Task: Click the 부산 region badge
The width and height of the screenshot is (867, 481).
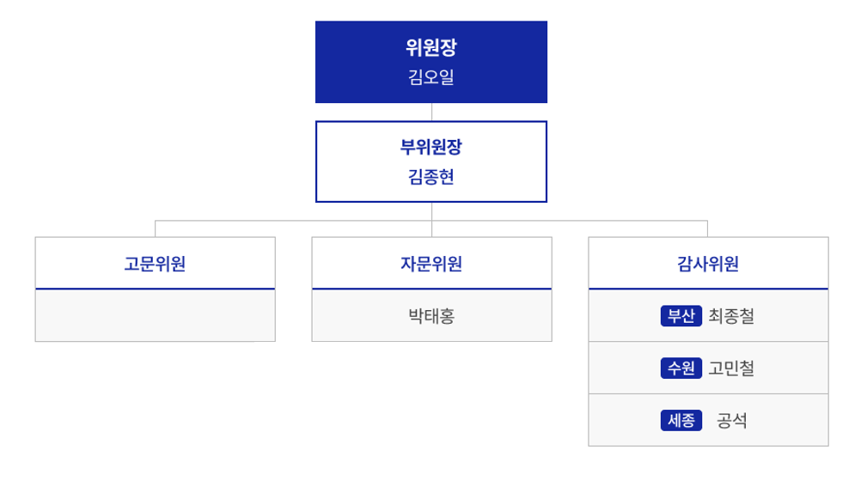Action: (x=681, y=316)
